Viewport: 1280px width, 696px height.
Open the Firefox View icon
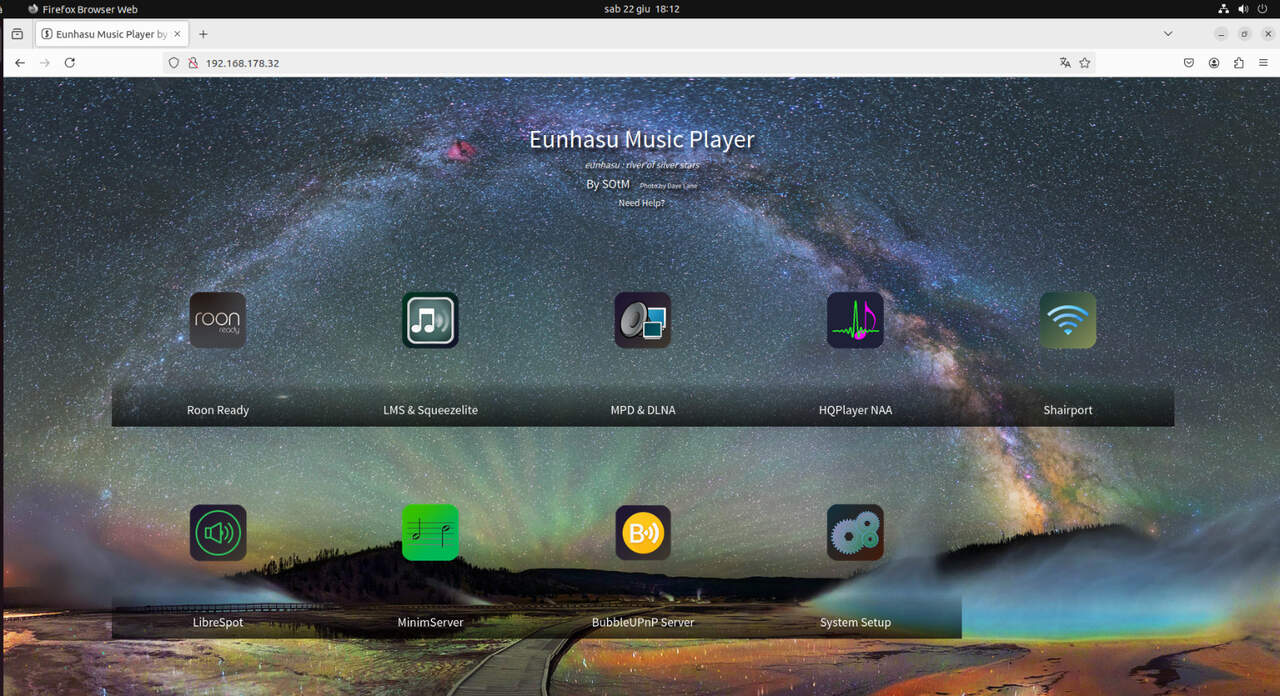click(x=17, y=34)
